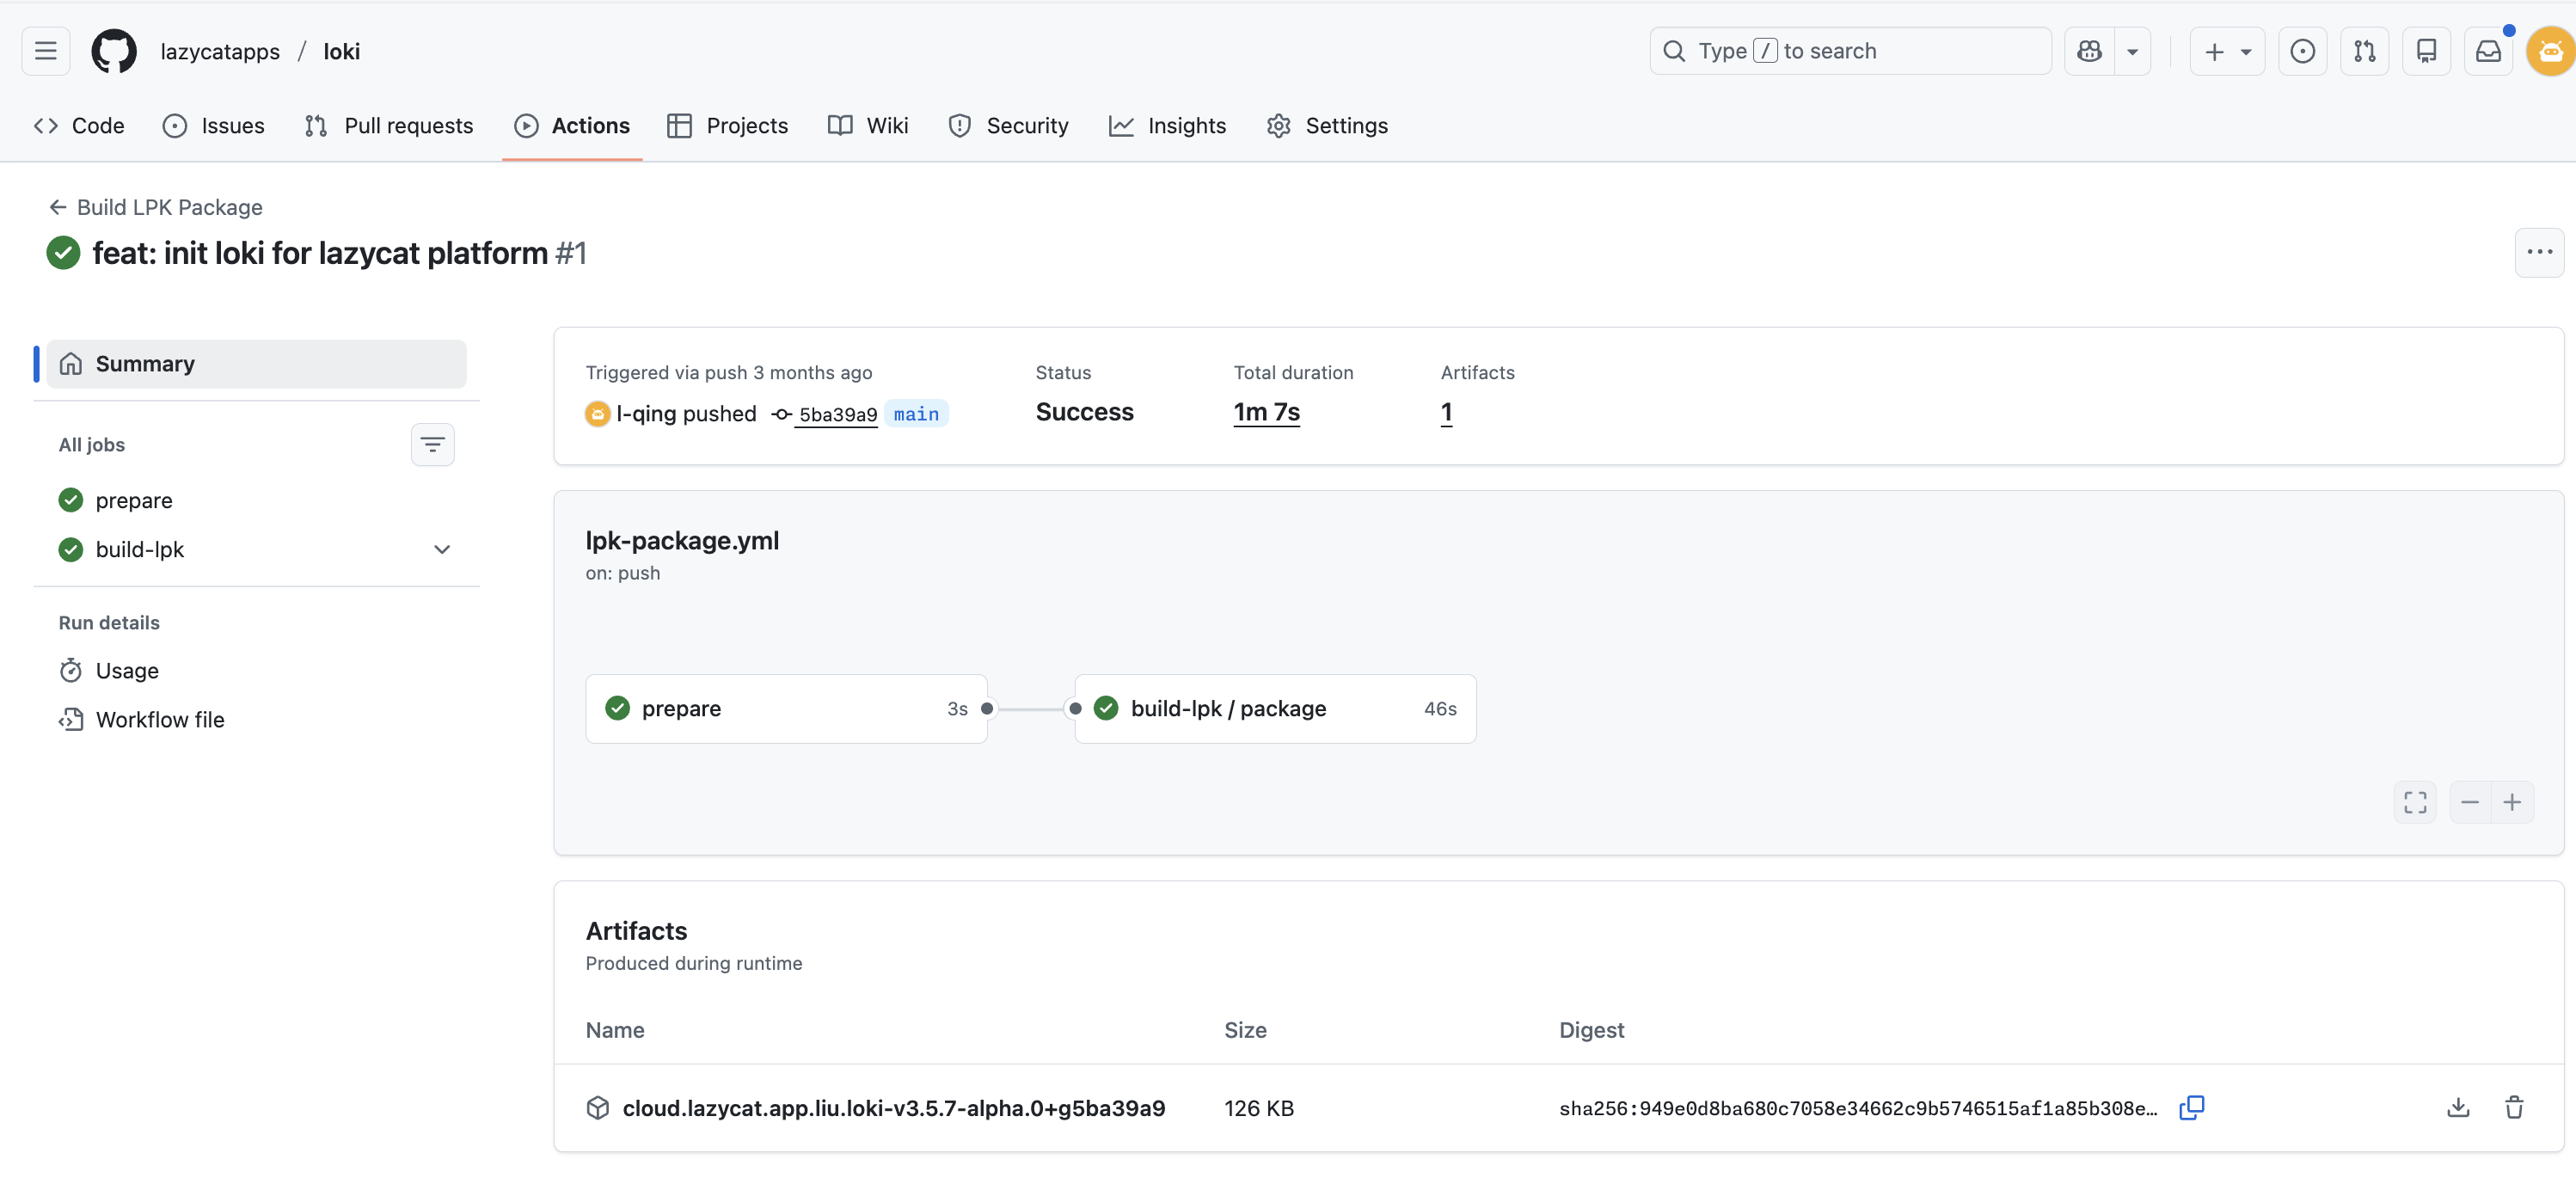2576x1190 pixels.
Task: Open the user profile avatar menu
Action: tap(2550, 51)
